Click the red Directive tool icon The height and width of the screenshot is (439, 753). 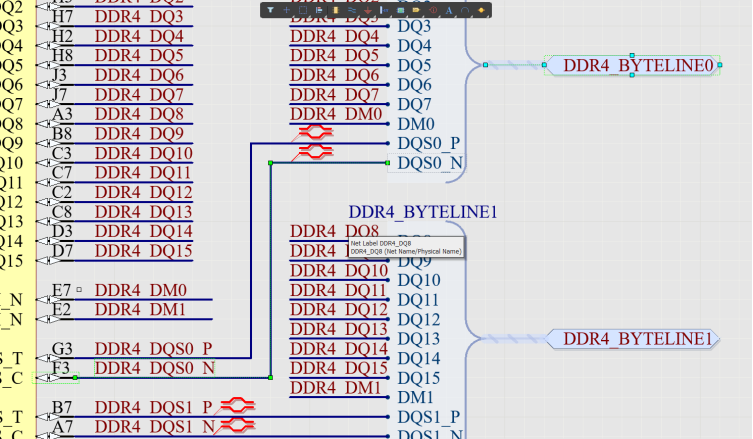433,10
